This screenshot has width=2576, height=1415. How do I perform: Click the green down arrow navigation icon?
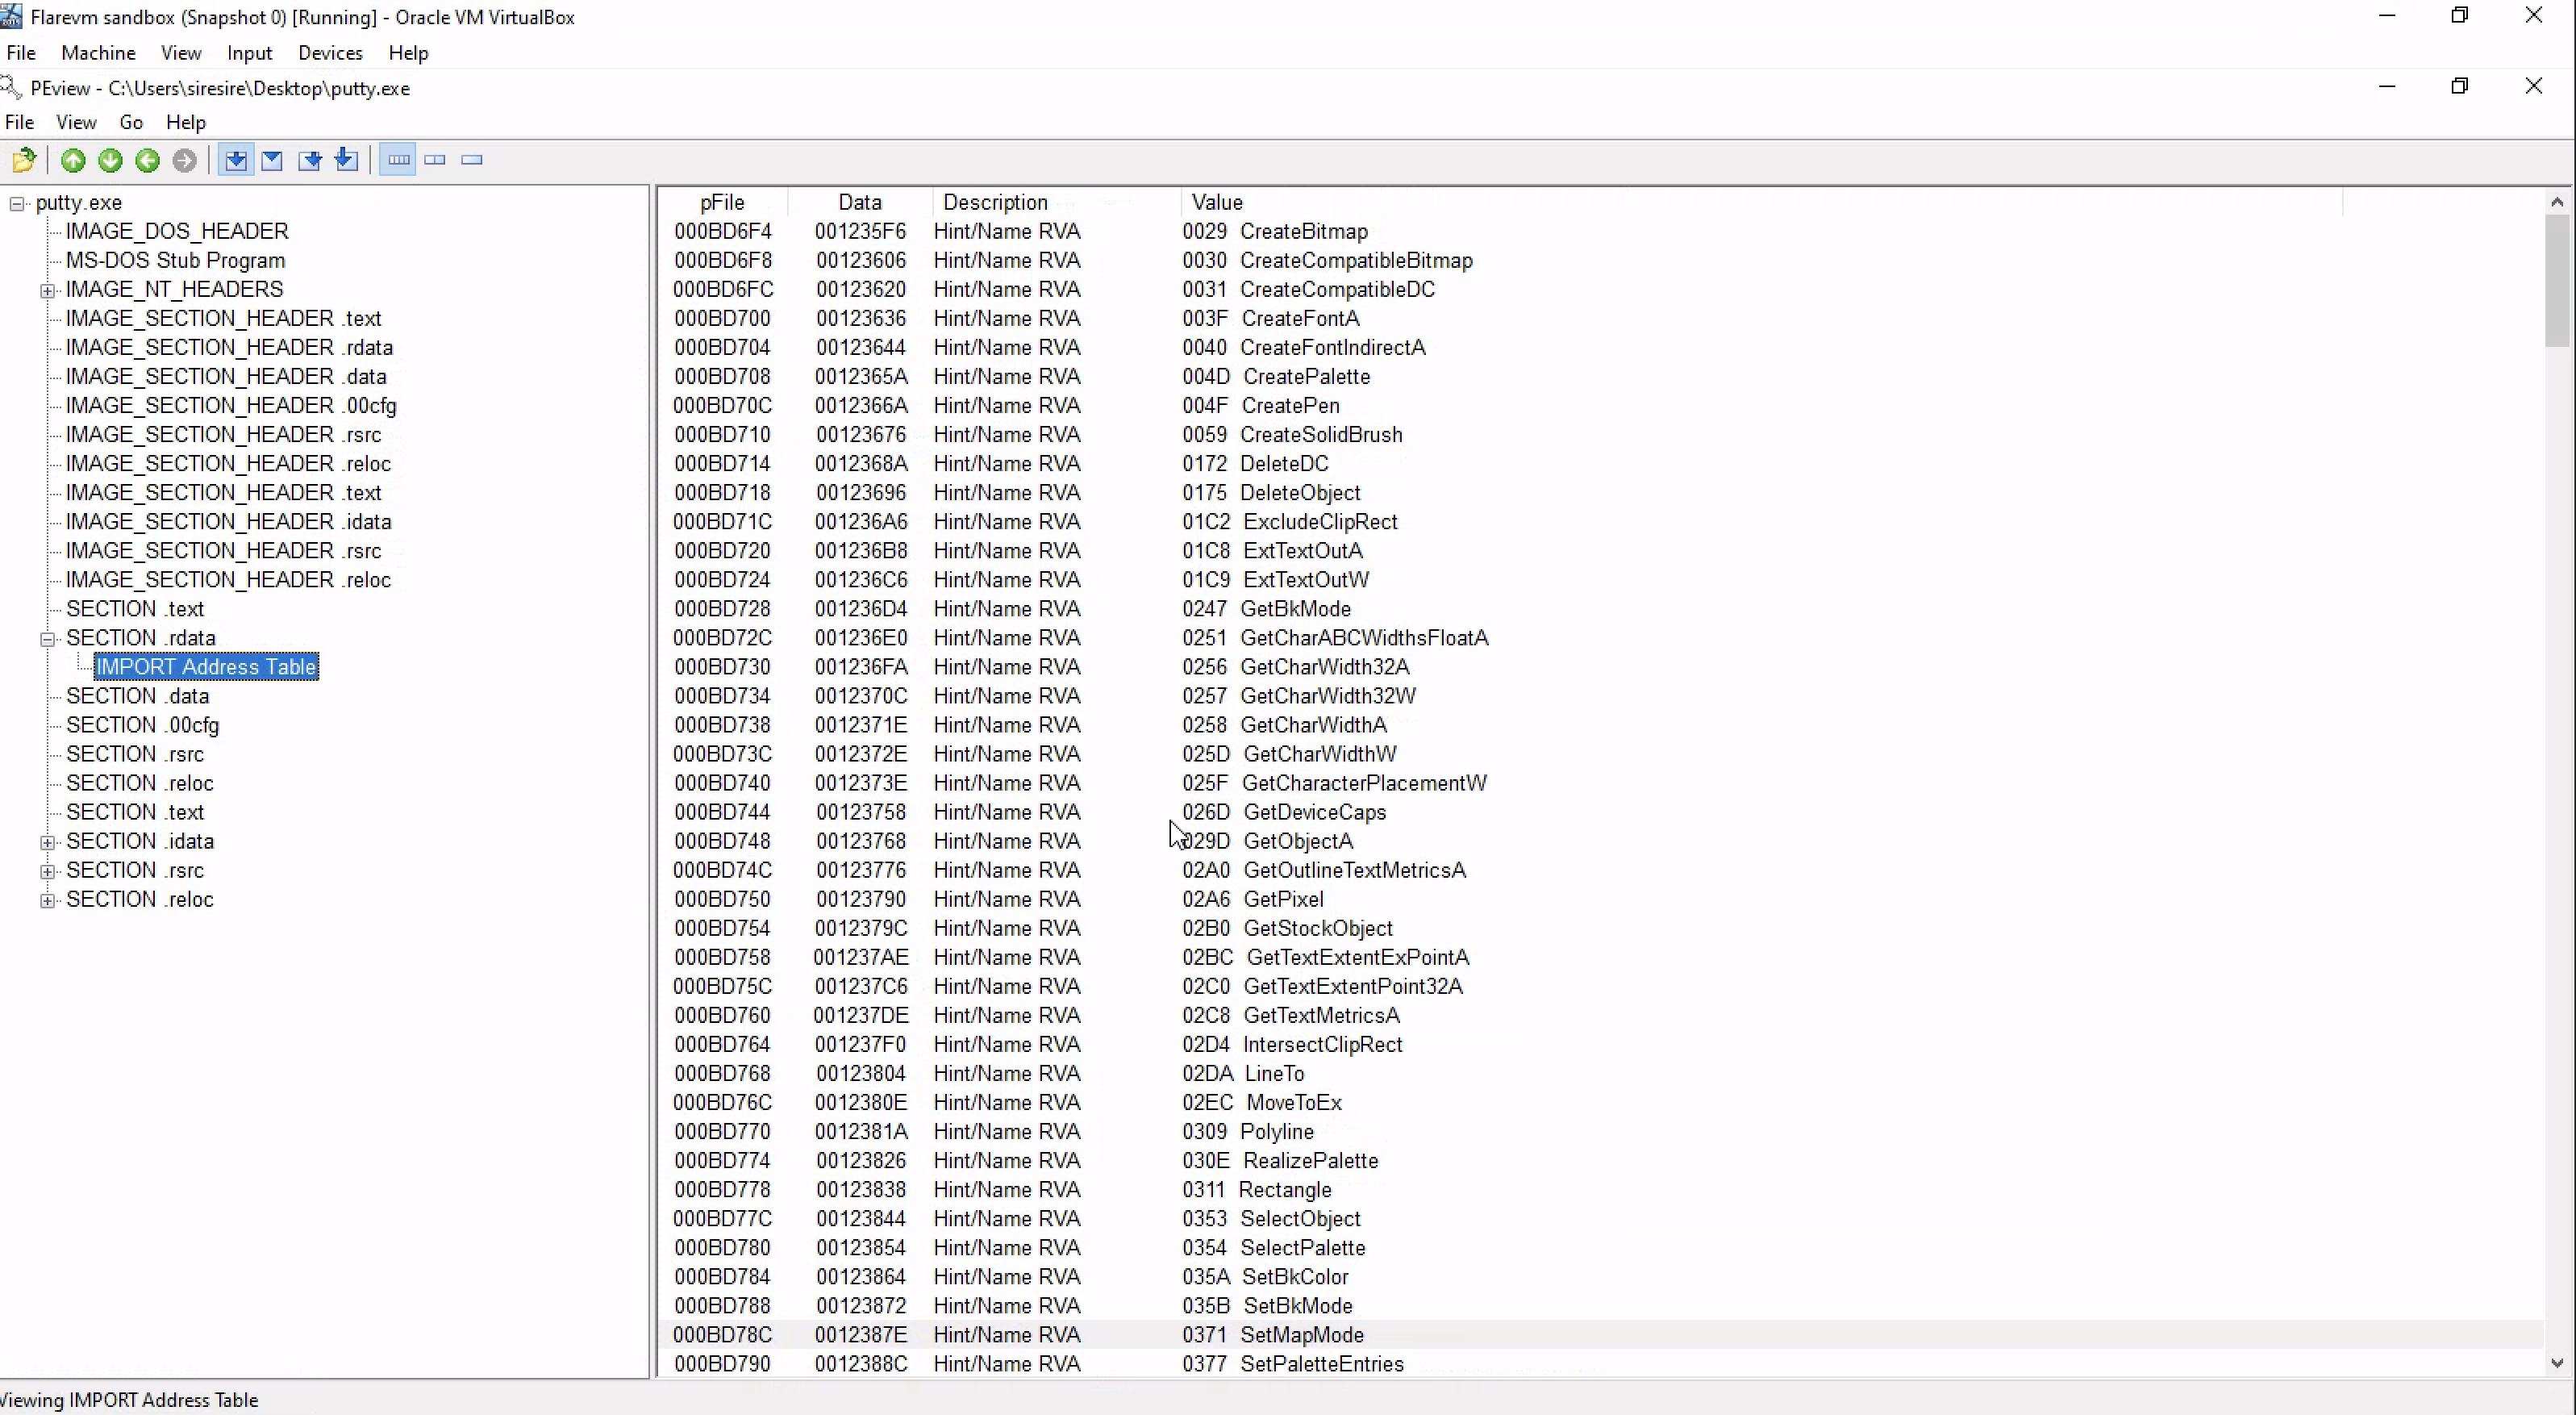tap(110, 160)
